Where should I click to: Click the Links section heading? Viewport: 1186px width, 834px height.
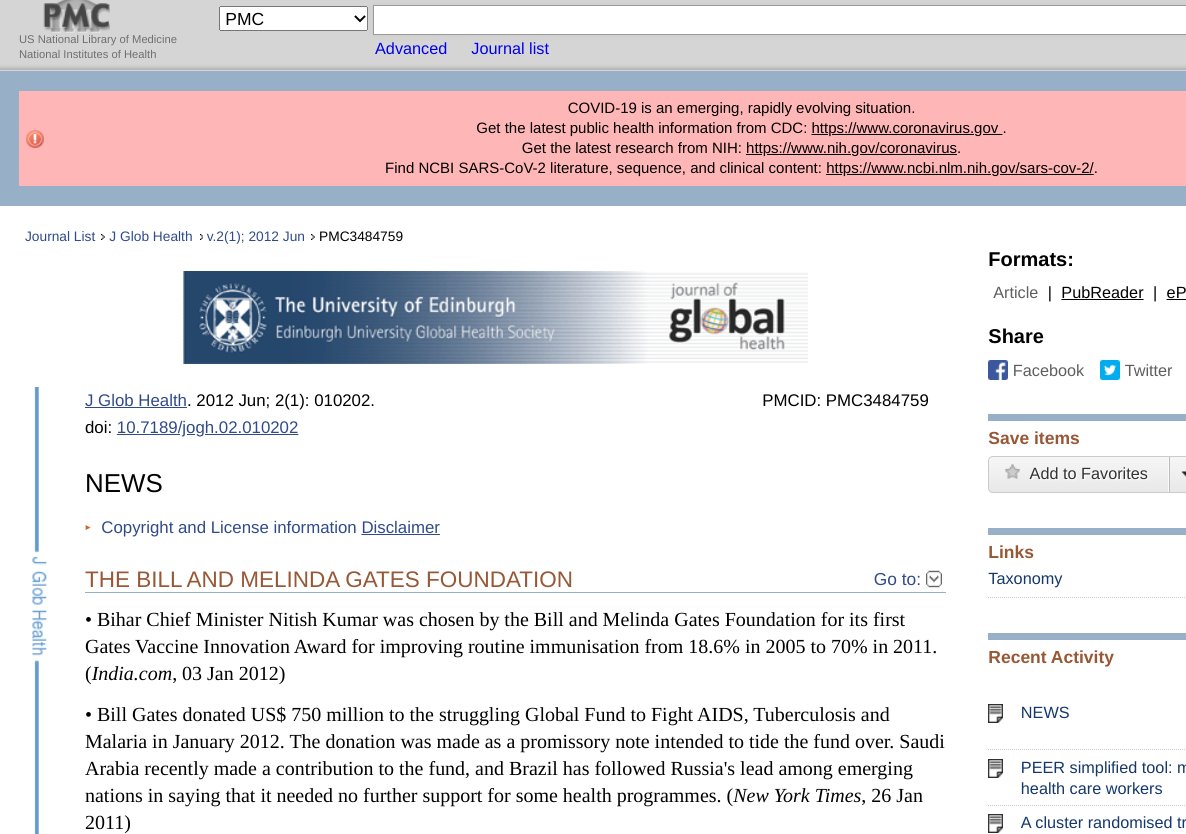pos(1011,552)
